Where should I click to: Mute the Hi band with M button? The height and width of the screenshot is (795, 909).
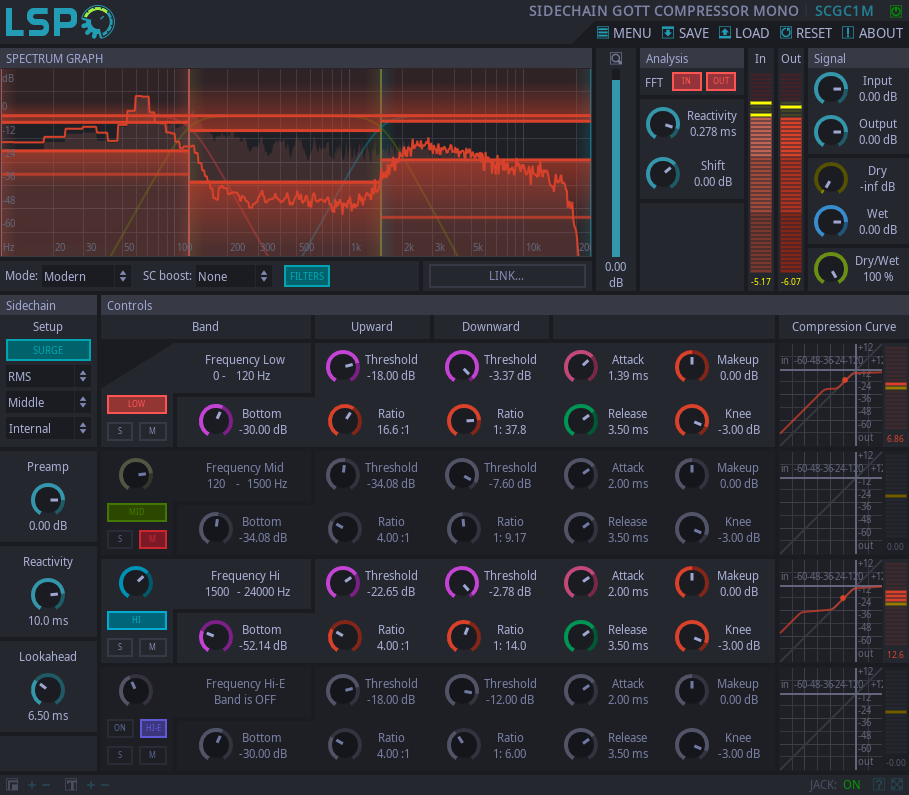click(152, 647)
